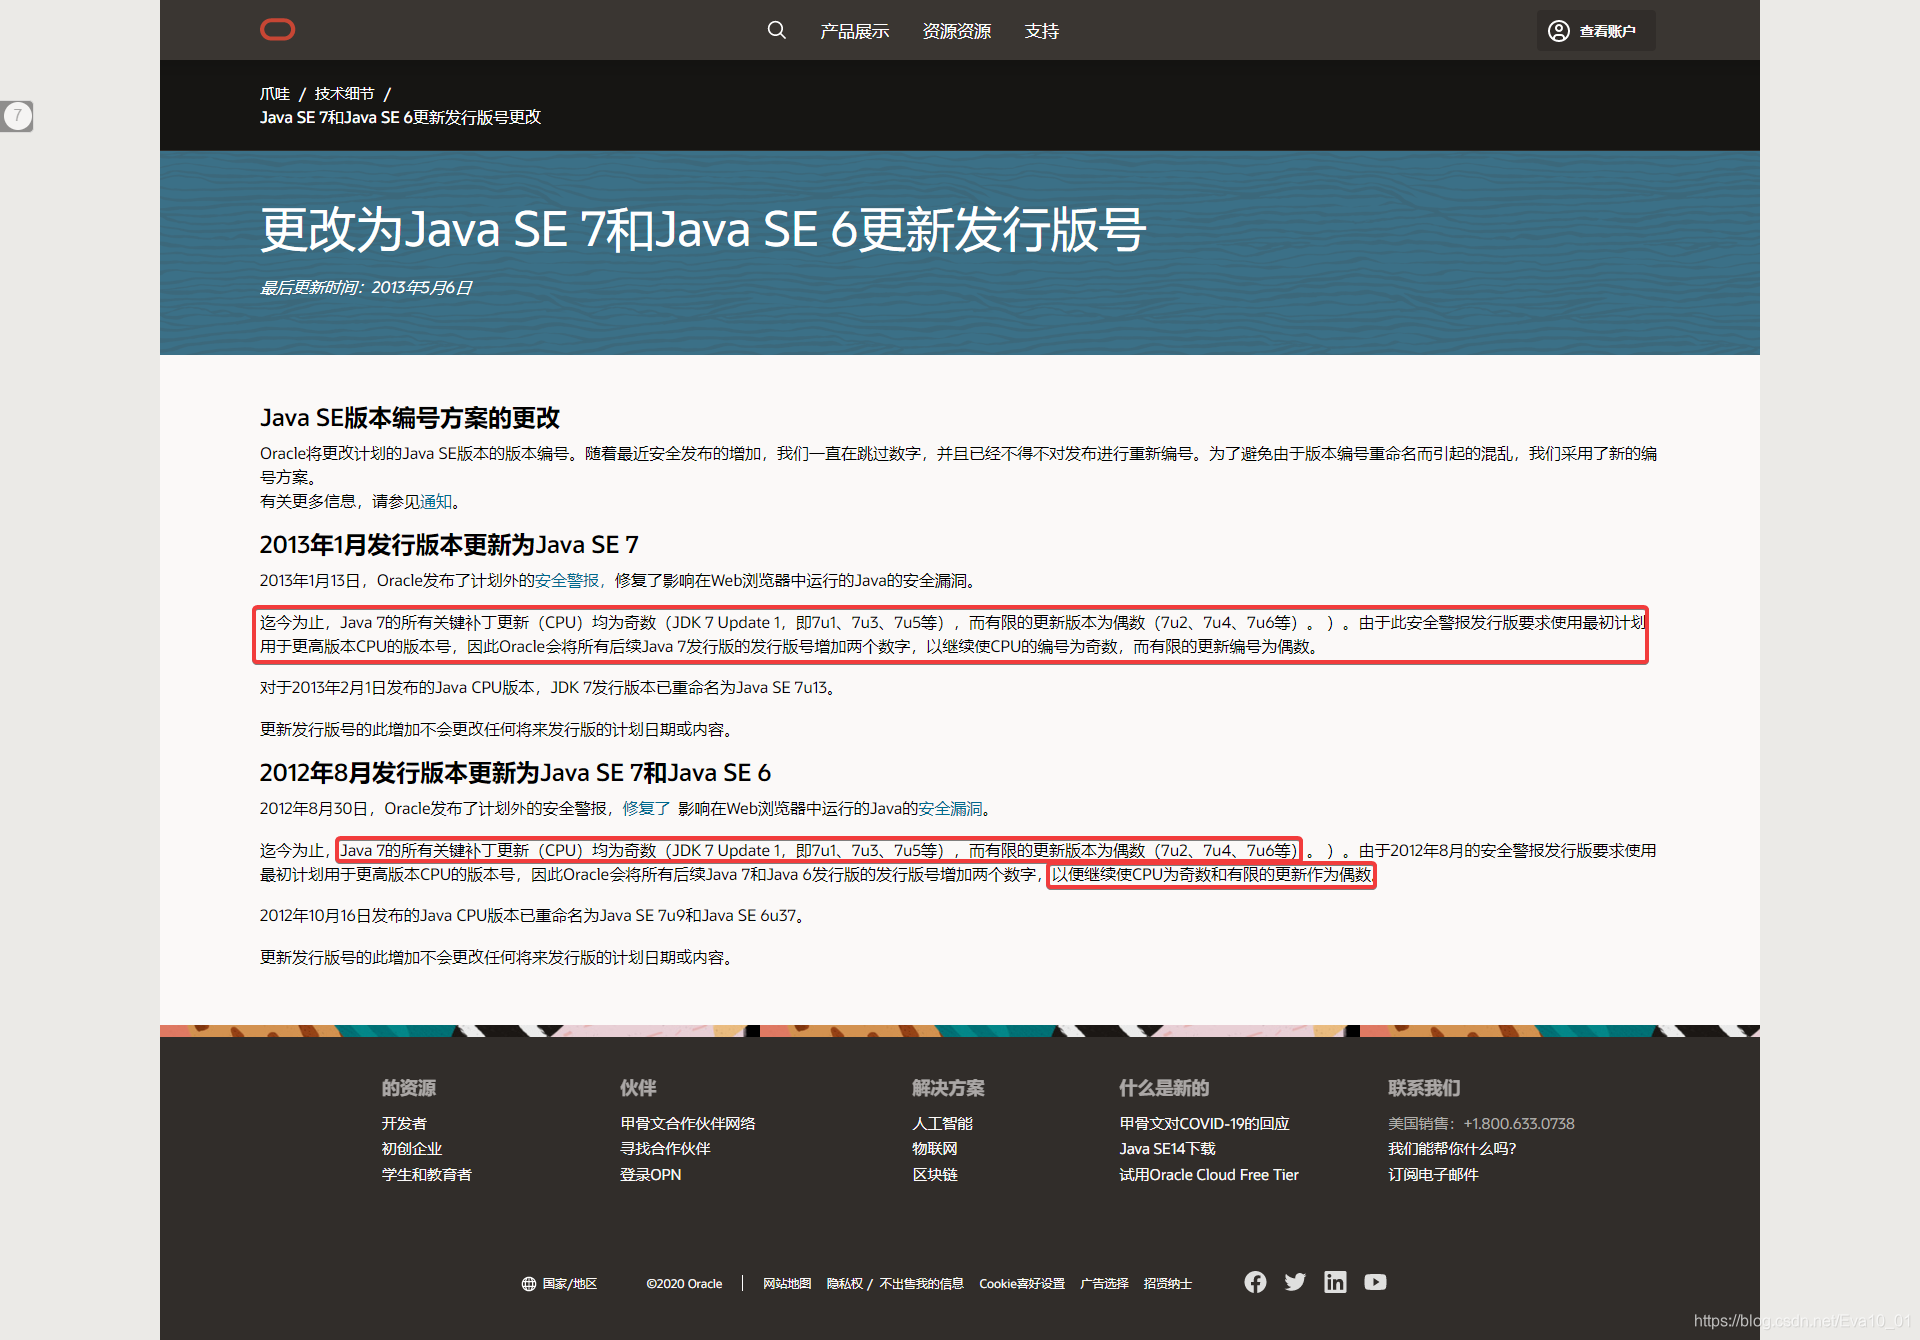Open 网站地图 footer link
Viewport: 1920px width, 1340px height.
pos(787,1283)
